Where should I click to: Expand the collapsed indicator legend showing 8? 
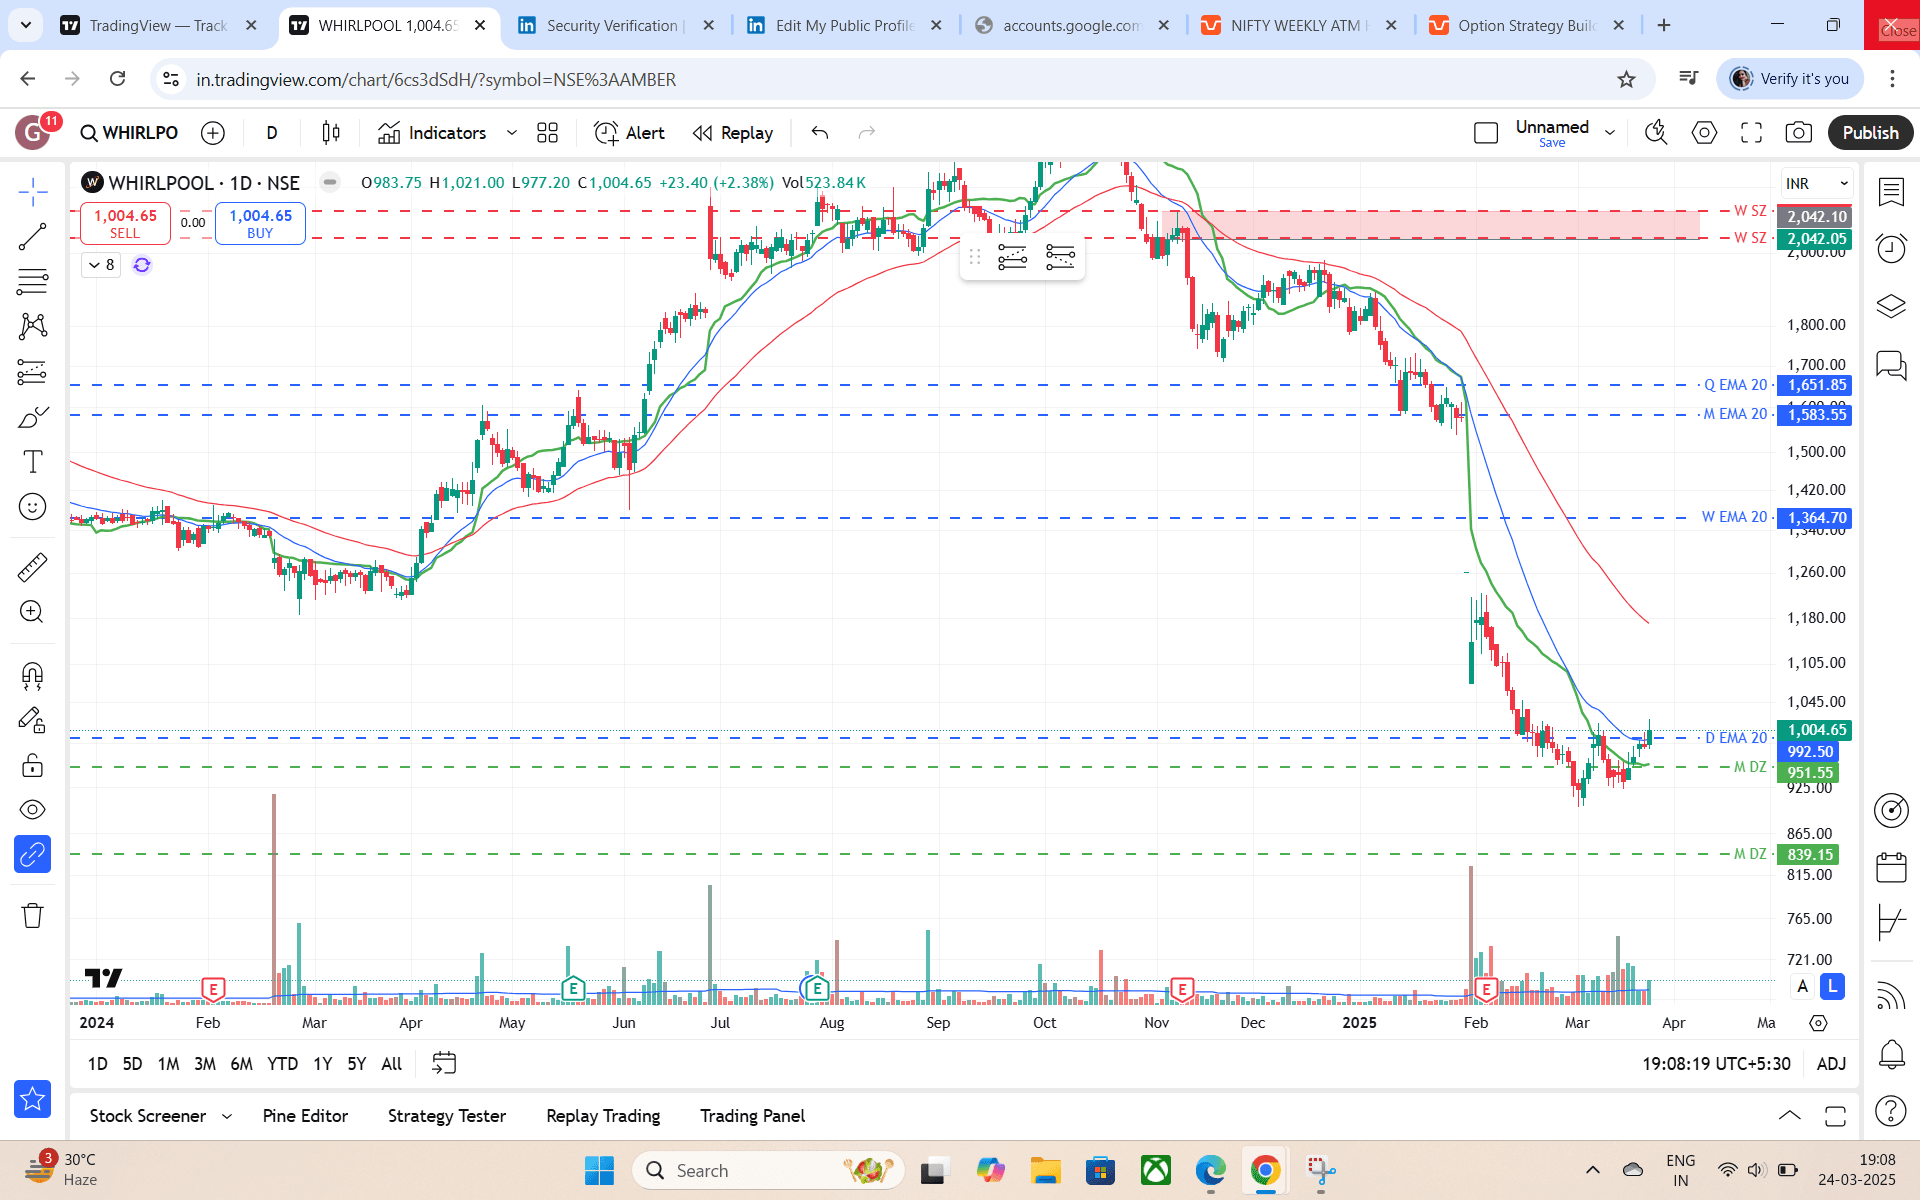(x=101, y=265)
